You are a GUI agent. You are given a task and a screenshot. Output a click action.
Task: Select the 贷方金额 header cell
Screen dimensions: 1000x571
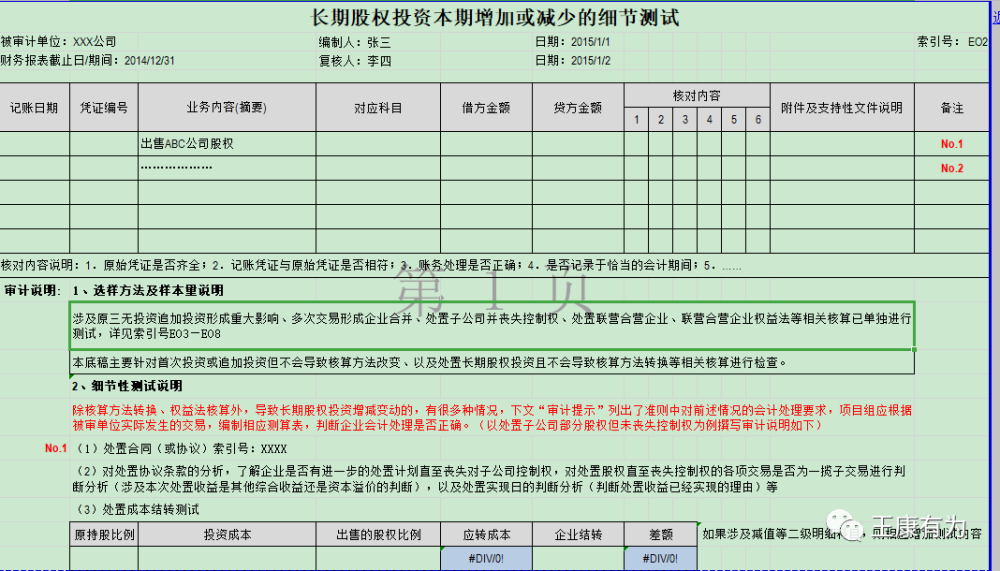coord(578,107)
